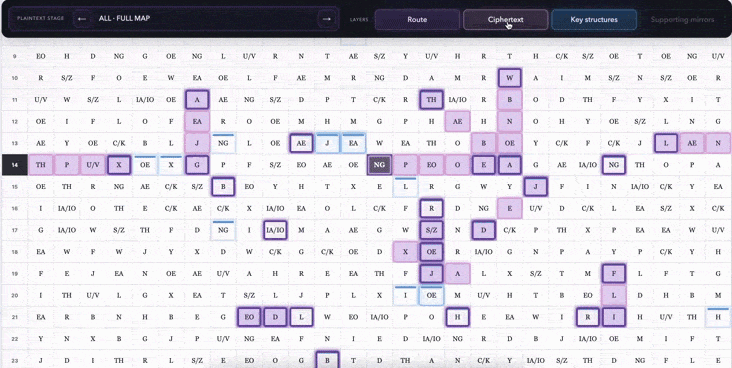Screen dimensions: 732x368
Task: Select row number 15
Action: coord(14,187)
